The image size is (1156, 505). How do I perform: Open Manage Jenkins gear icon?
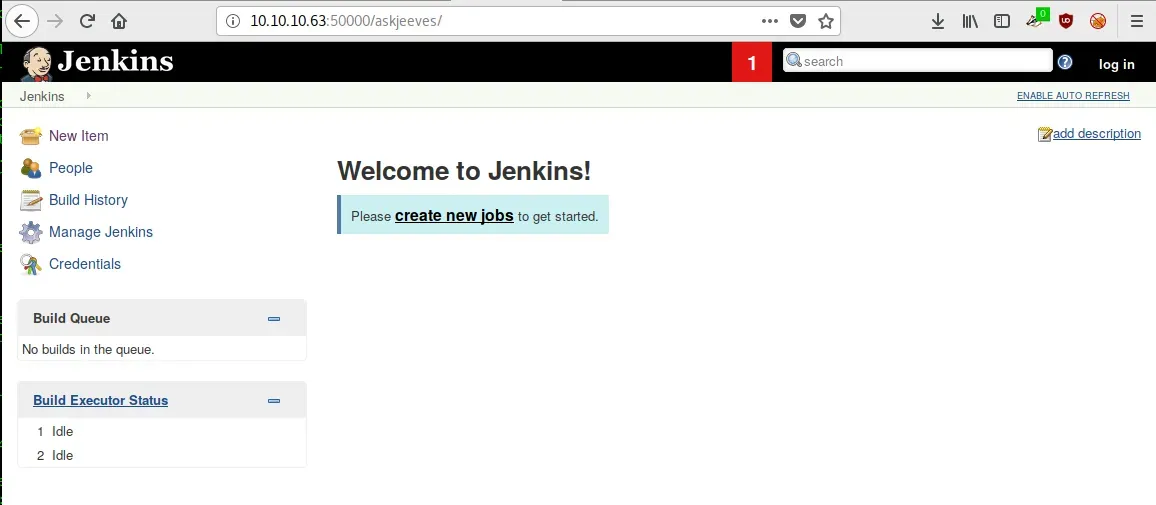point(31,232)
